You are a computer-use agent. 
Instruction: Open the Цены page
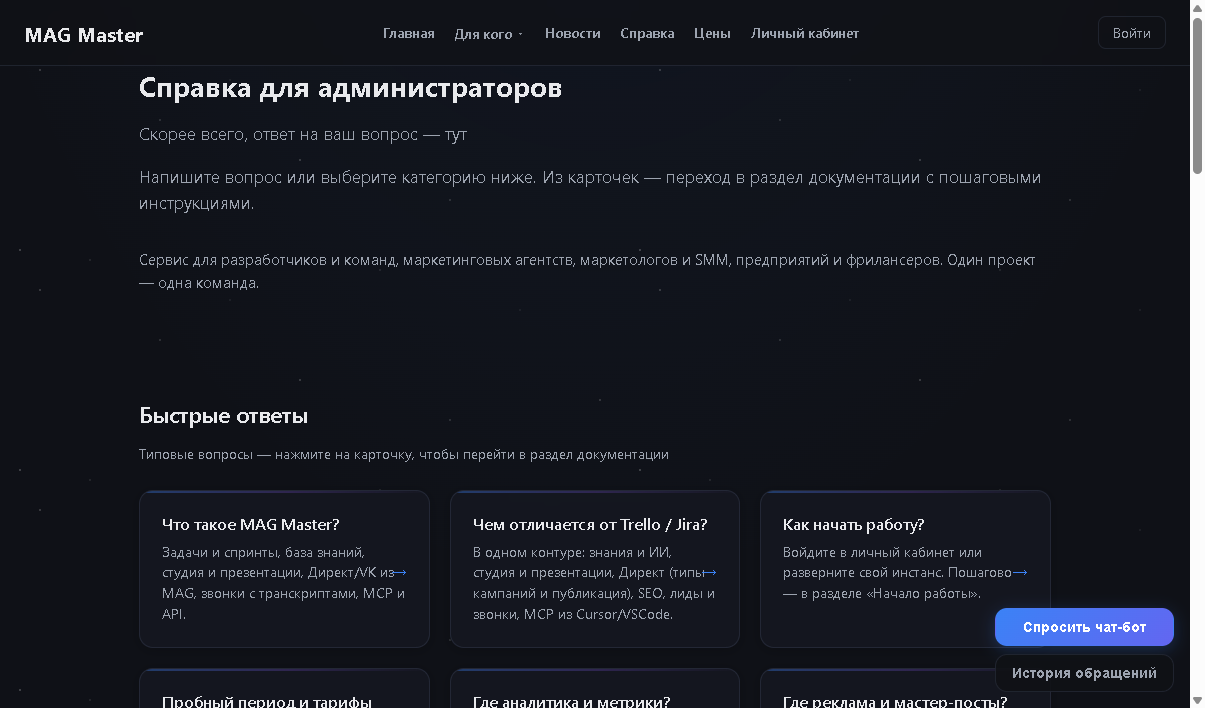[x=712, y=33]
